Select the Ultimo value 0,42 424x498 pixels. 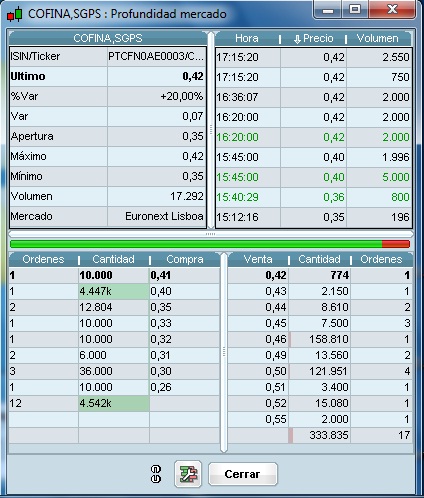pyautogui.click(x=193, y=76)
